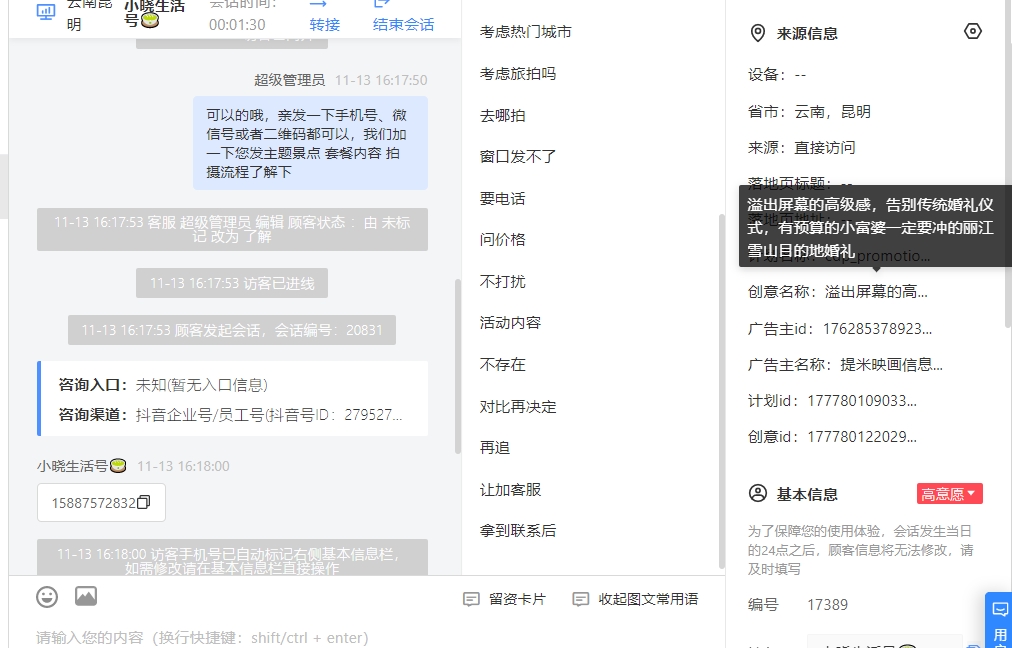Select quick phrase 问价格
Viewport: 1012px width, 648px height.
coord(502,239)
